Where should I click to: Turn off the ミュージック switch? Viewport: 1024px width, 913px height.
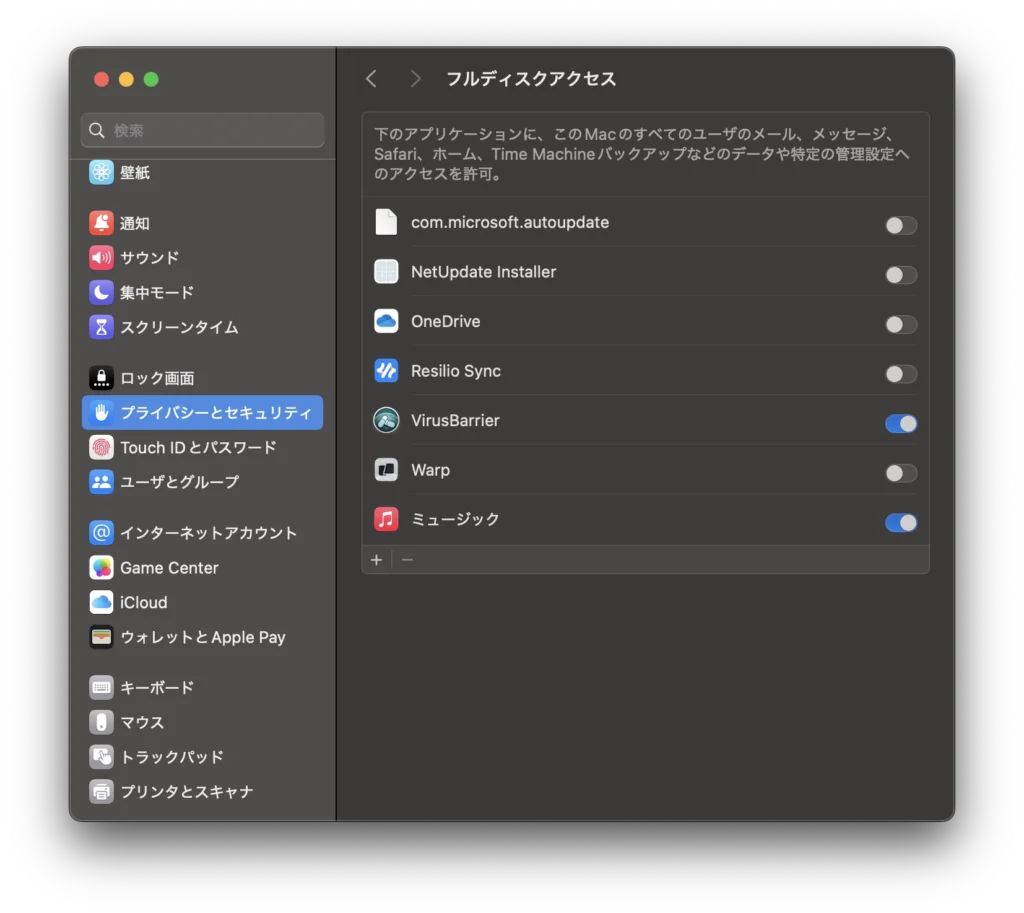tap(901, 523)
